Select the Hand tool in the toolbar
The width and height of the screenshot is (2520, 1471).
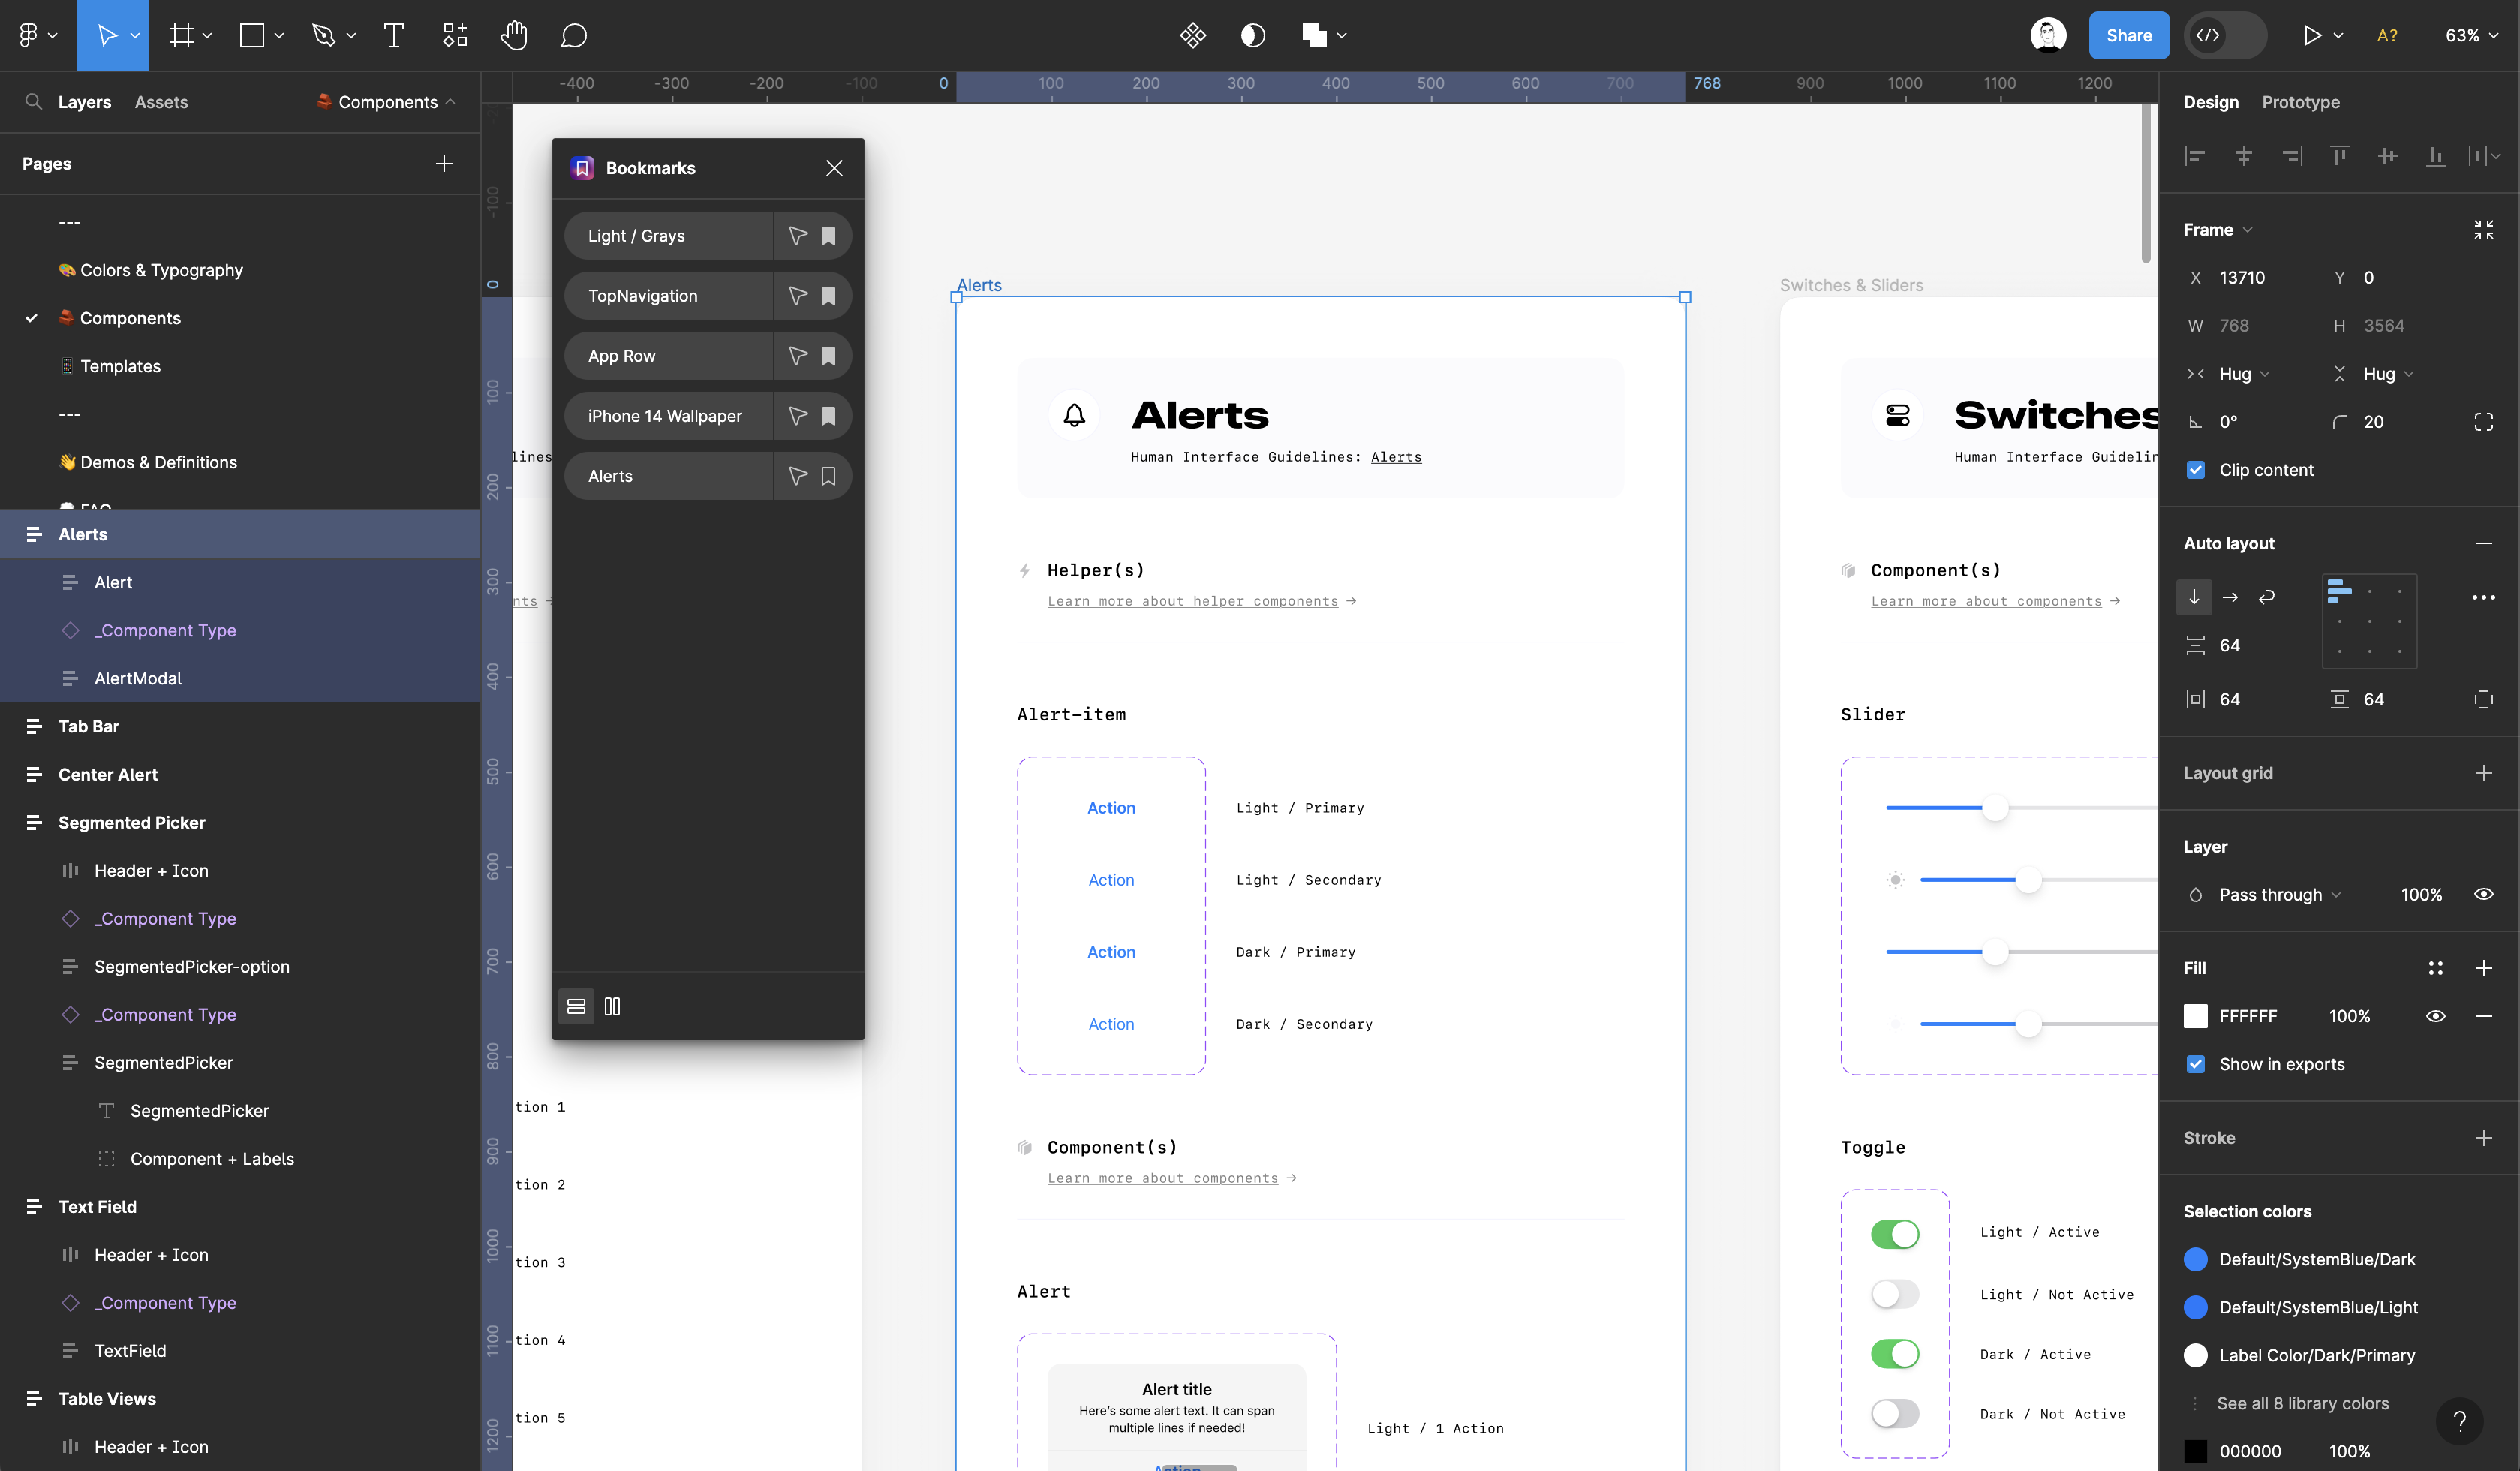(513, 36)
